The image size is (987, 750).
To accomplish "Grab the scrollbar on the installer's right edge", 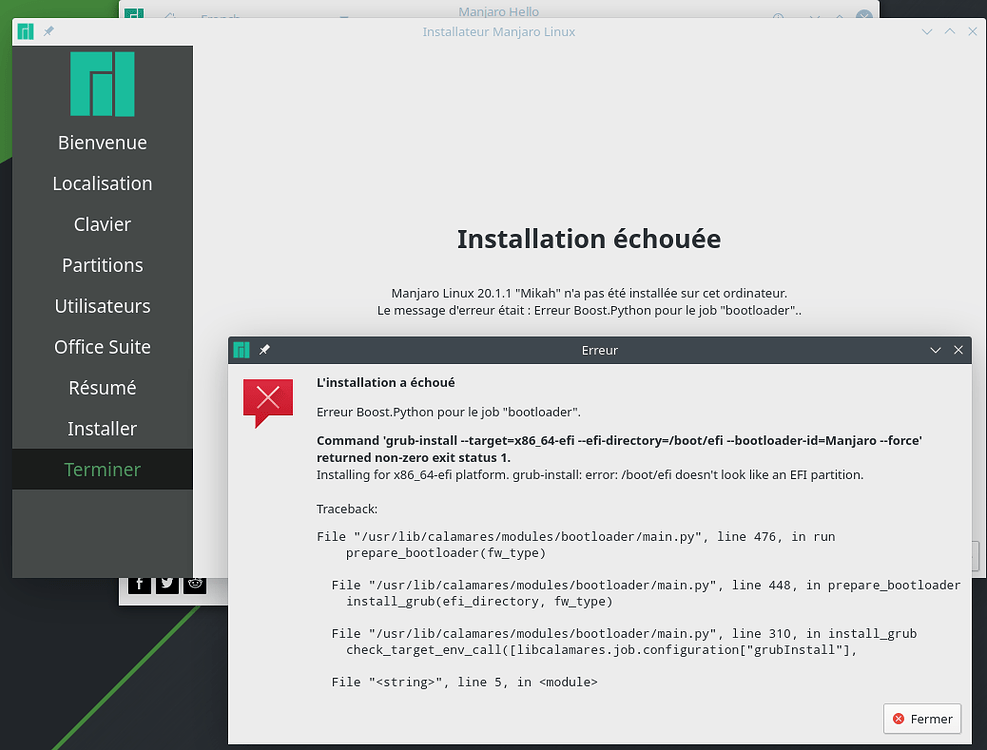I will point(975,555).
